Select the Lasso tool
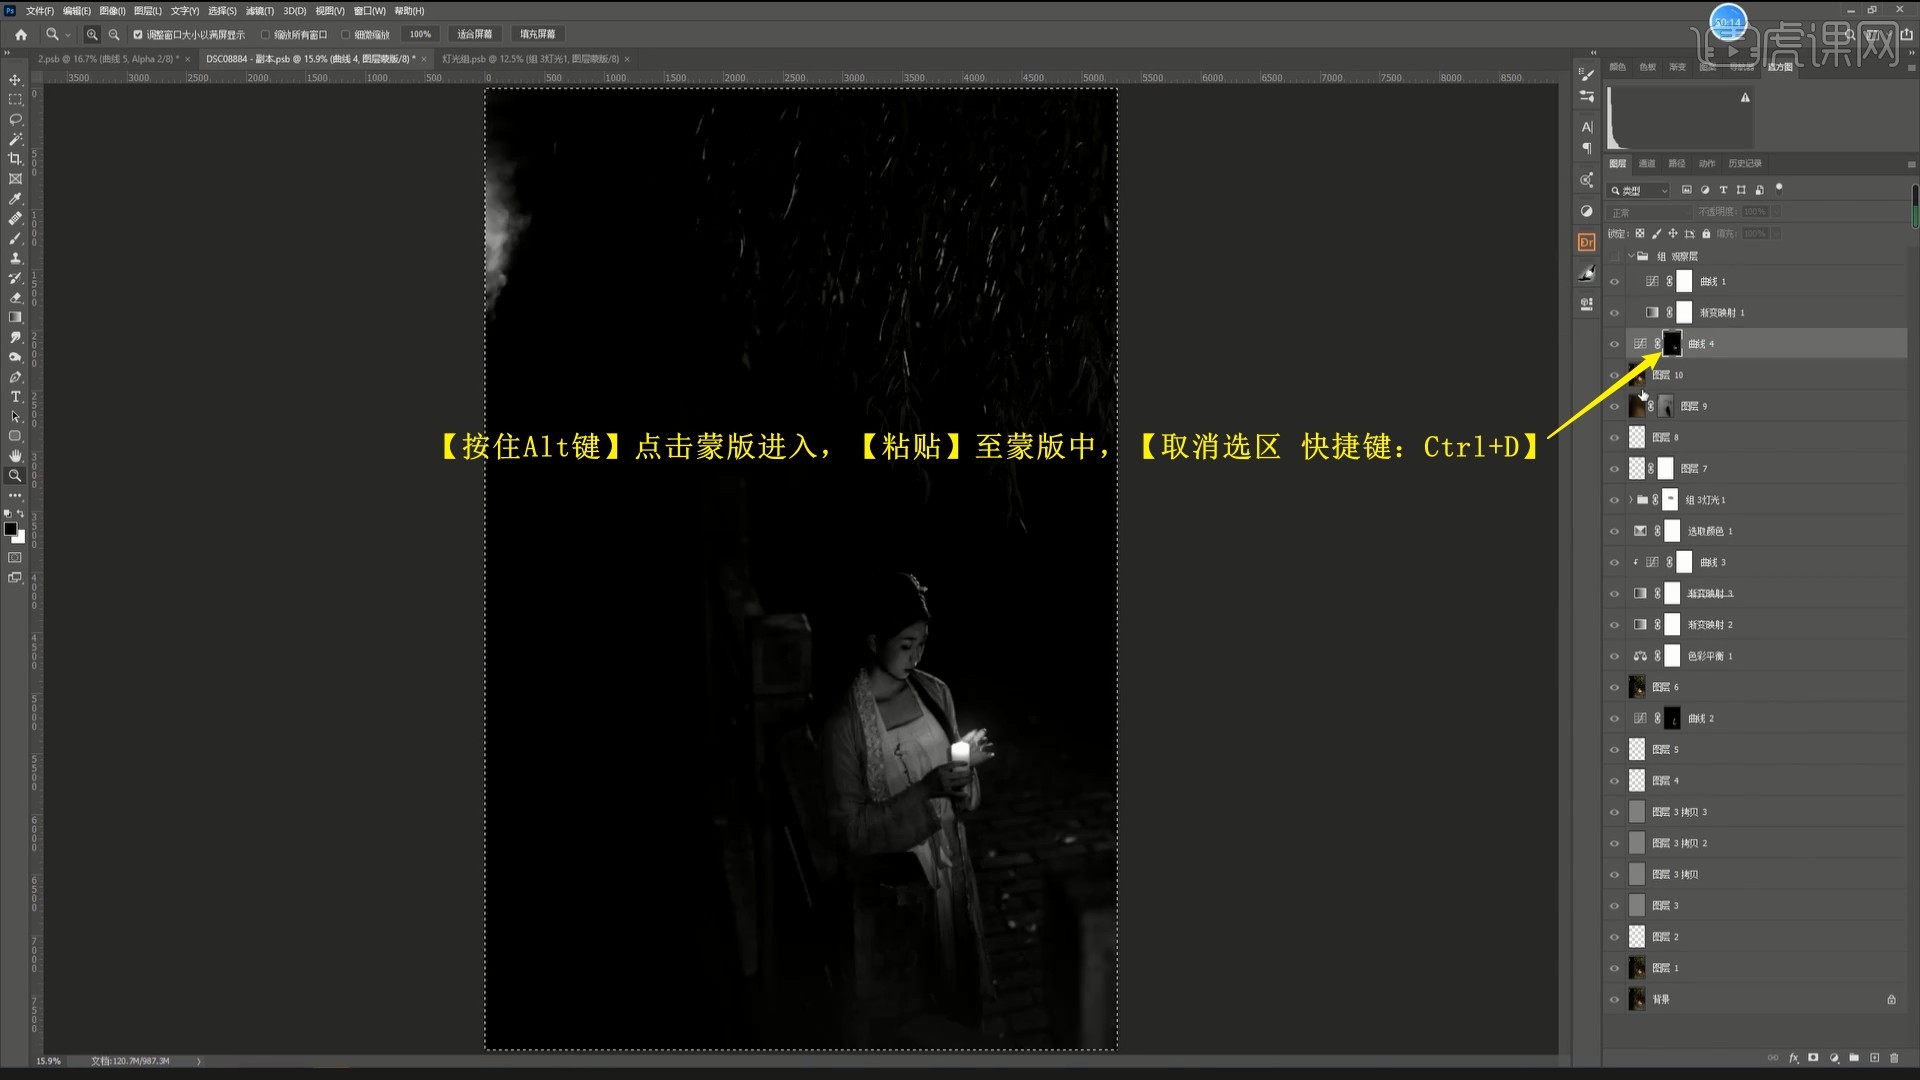 tap(15, 119)
